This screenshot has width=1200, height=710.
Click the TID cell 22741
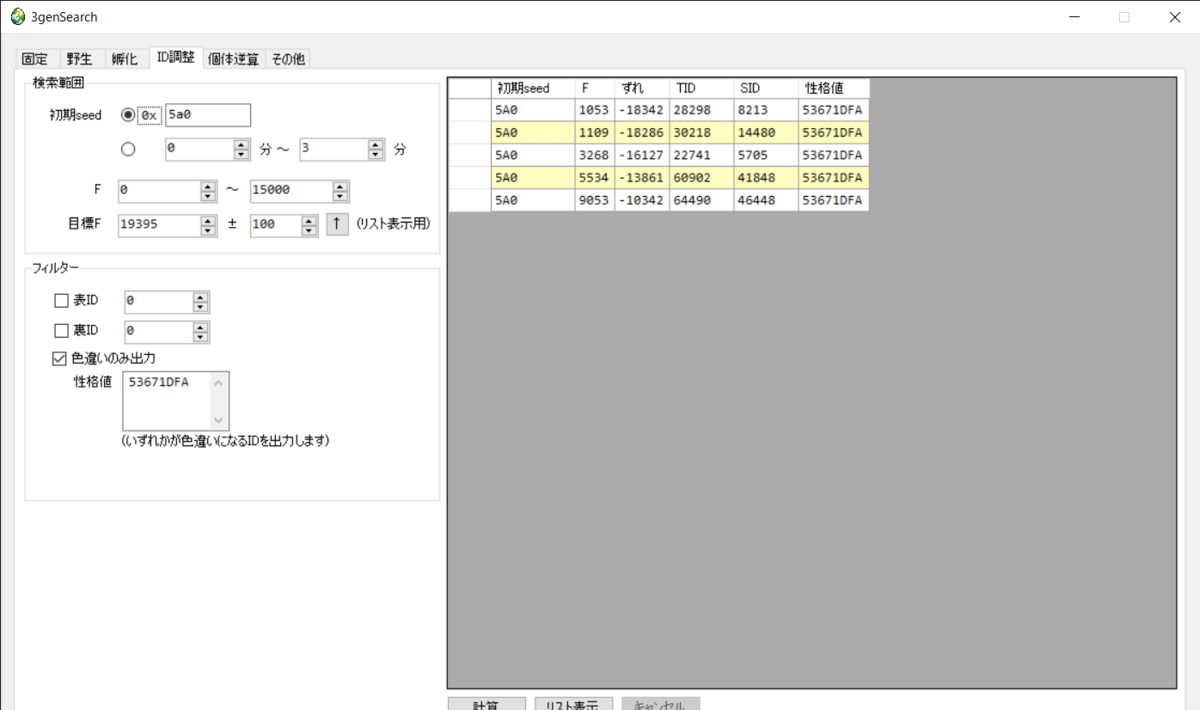pyautogui.click(x=701, y=155)
